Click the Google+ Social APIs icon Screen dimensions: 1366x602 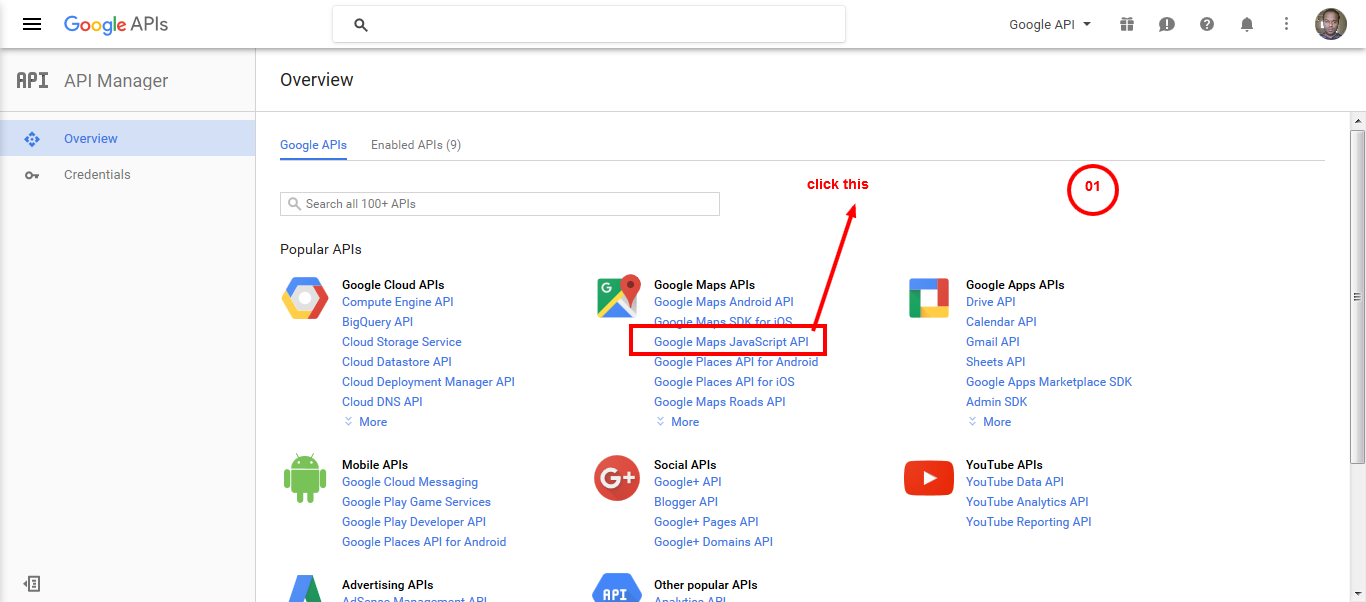[x=617, y=478]
